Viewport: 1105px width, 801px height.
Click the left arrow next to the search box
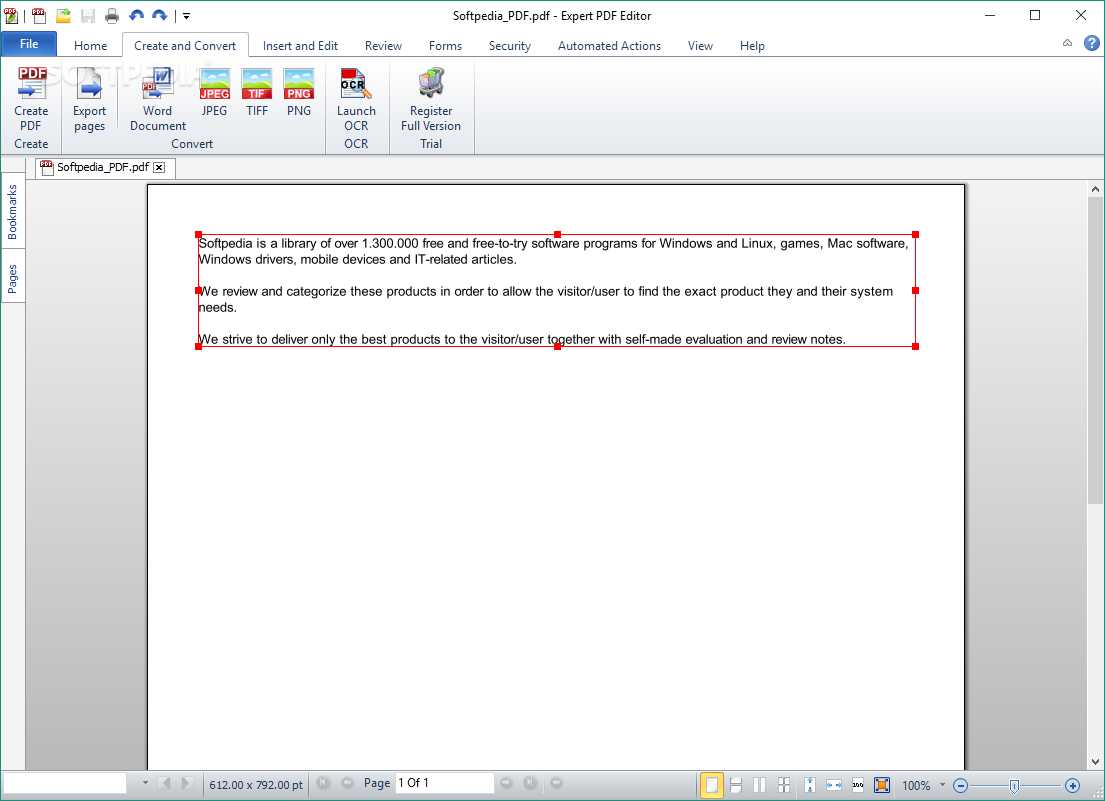(x=165, y=783)
